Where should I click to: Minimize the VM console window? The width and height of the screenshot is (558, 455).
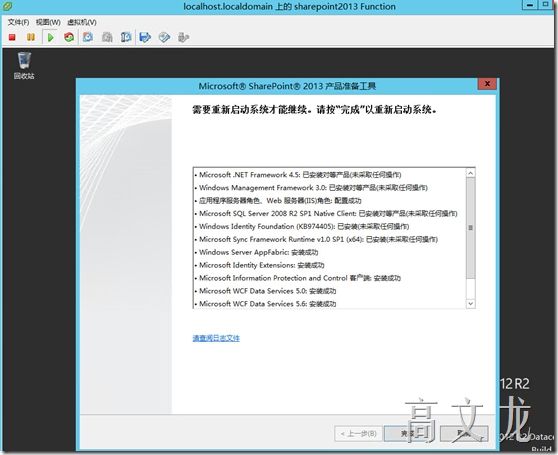point(530,5)
